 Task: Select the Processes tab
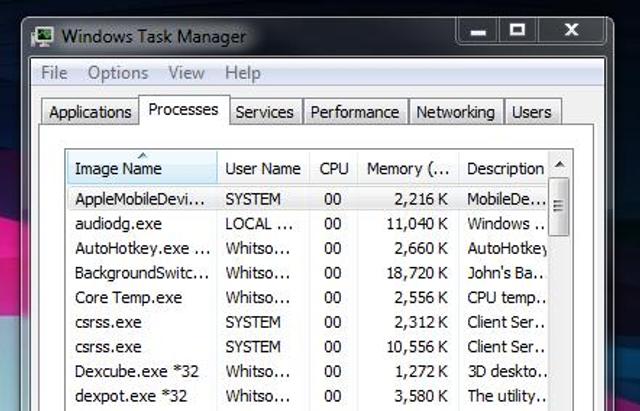coord(184,109)
